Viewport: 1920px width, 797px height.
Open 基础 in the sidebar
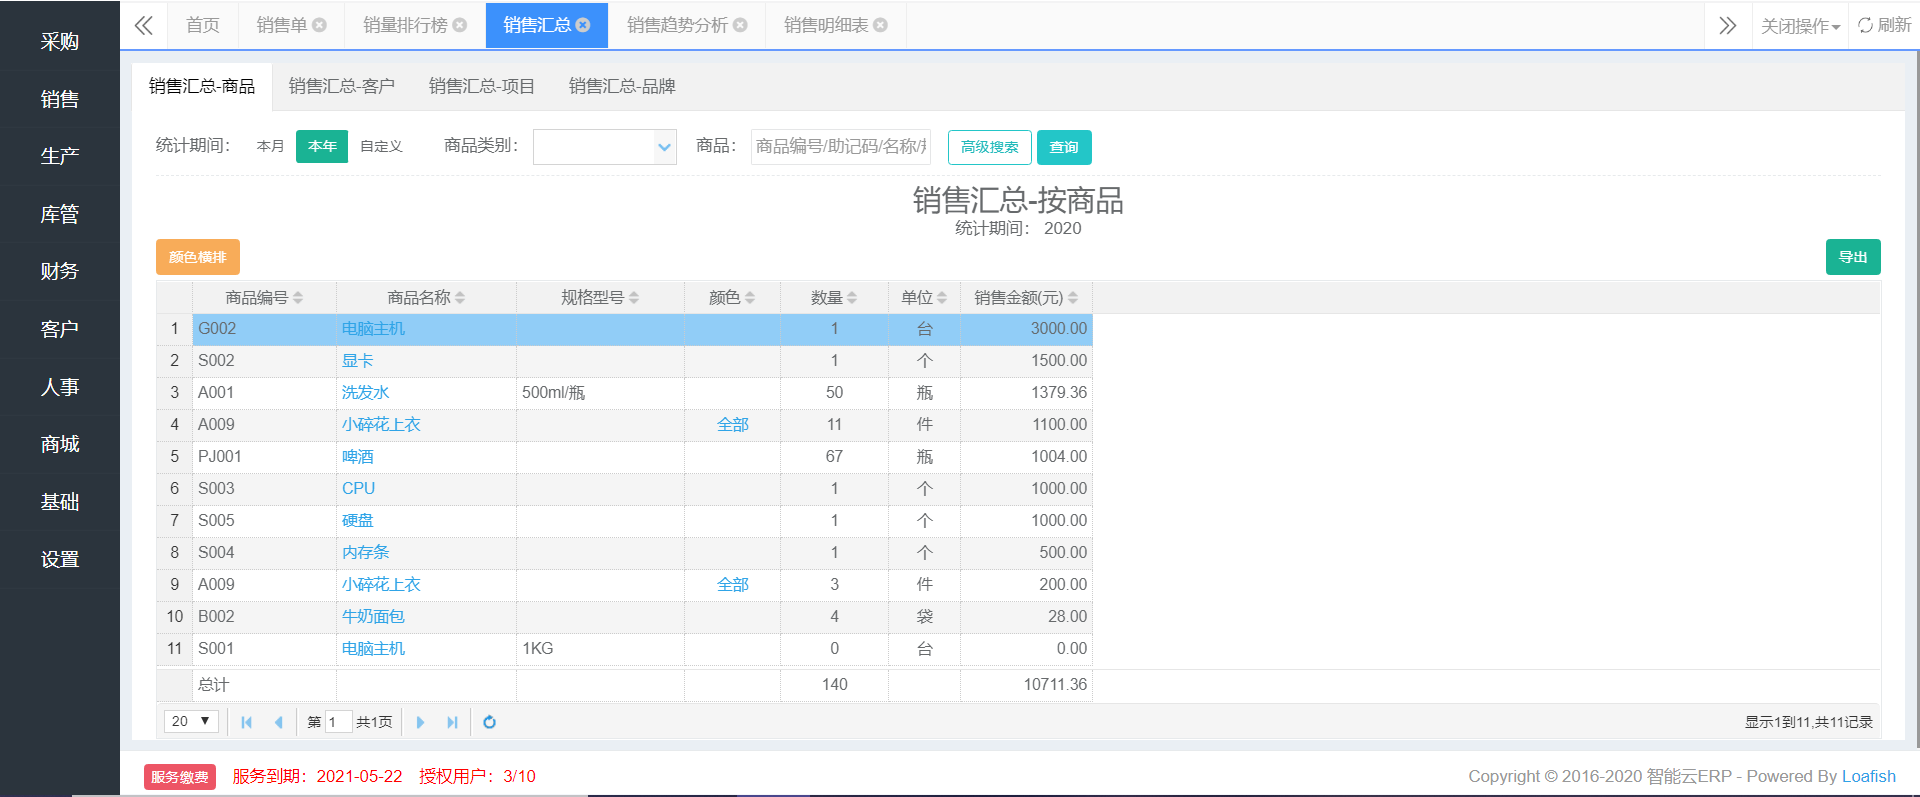point(60,502)
